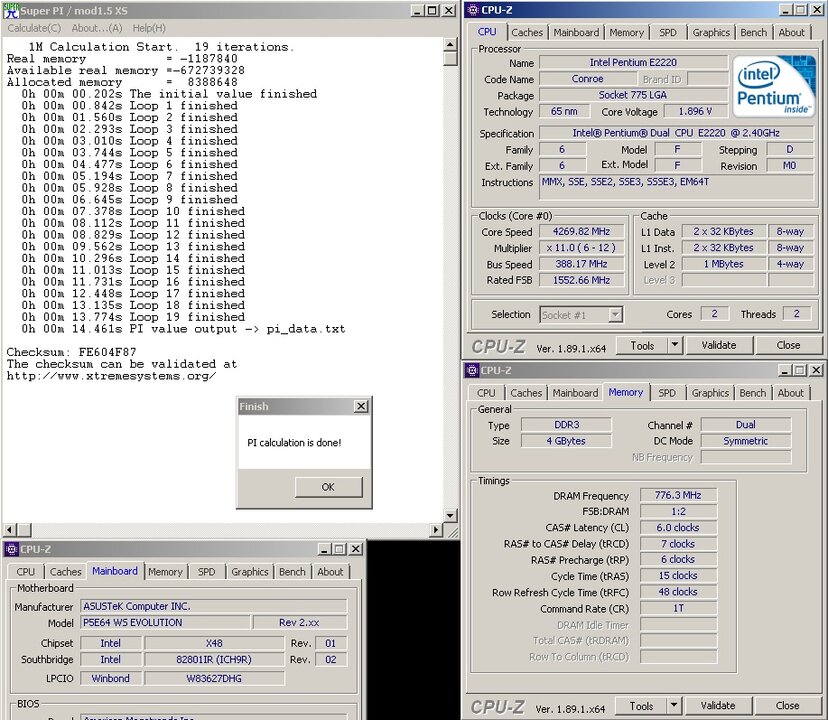Switch to SPD tab in top CPU-Z window
The width and height of the screenshot is (828, 720).
[668, 33]
